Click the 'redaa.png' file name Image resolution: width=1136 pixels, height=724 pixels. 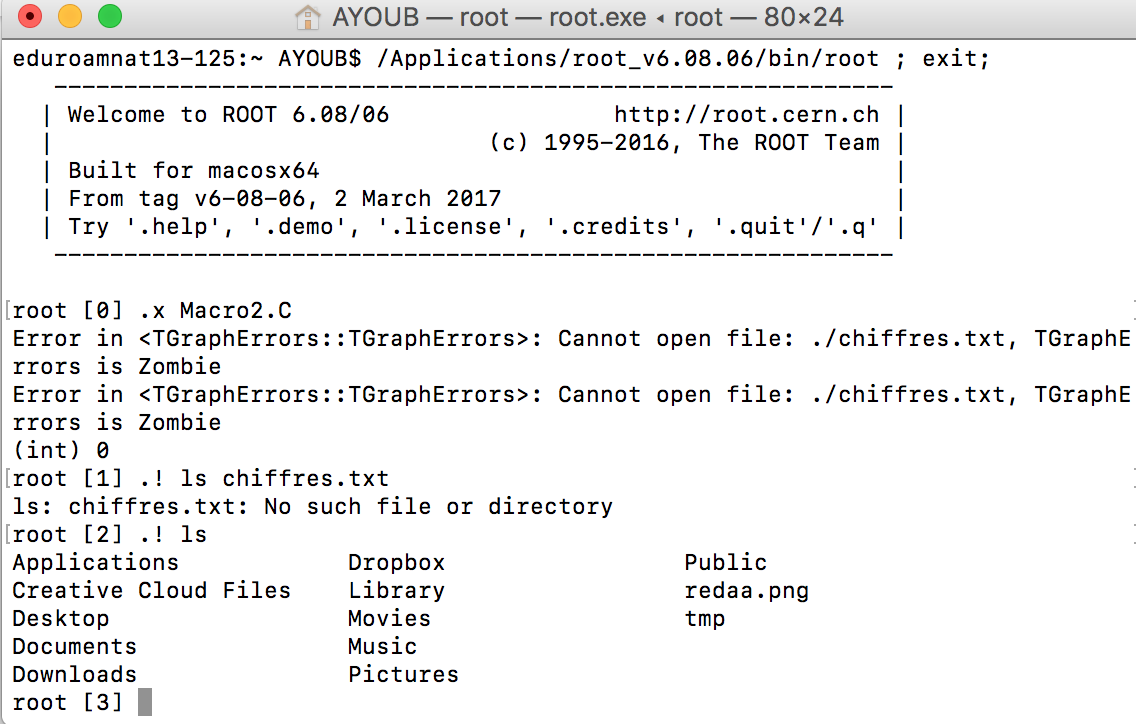click(746, 591)
